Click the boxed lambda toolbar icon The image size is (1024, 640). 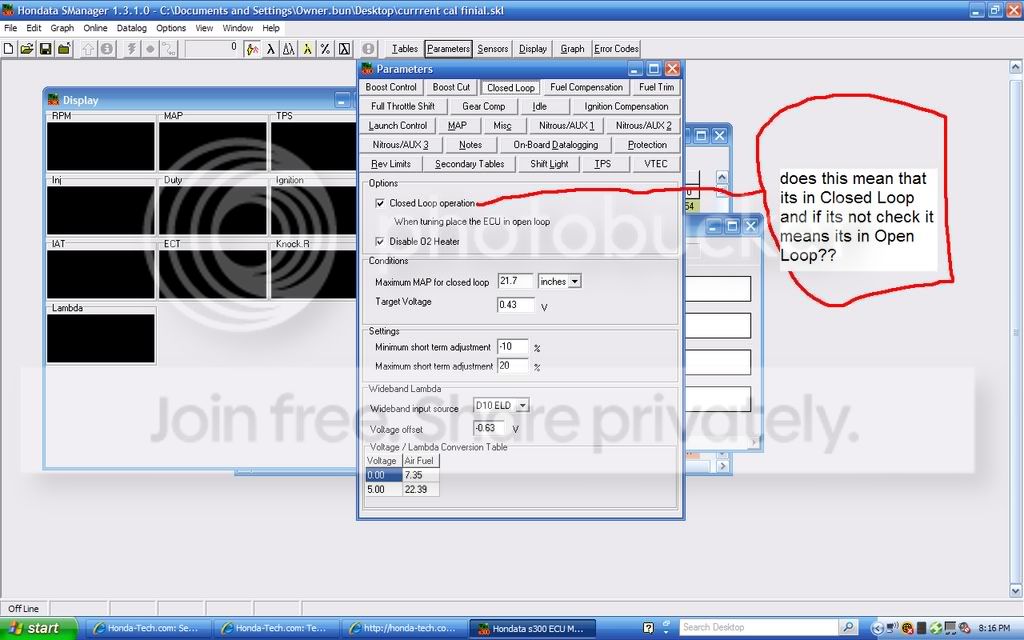(344, 48)
